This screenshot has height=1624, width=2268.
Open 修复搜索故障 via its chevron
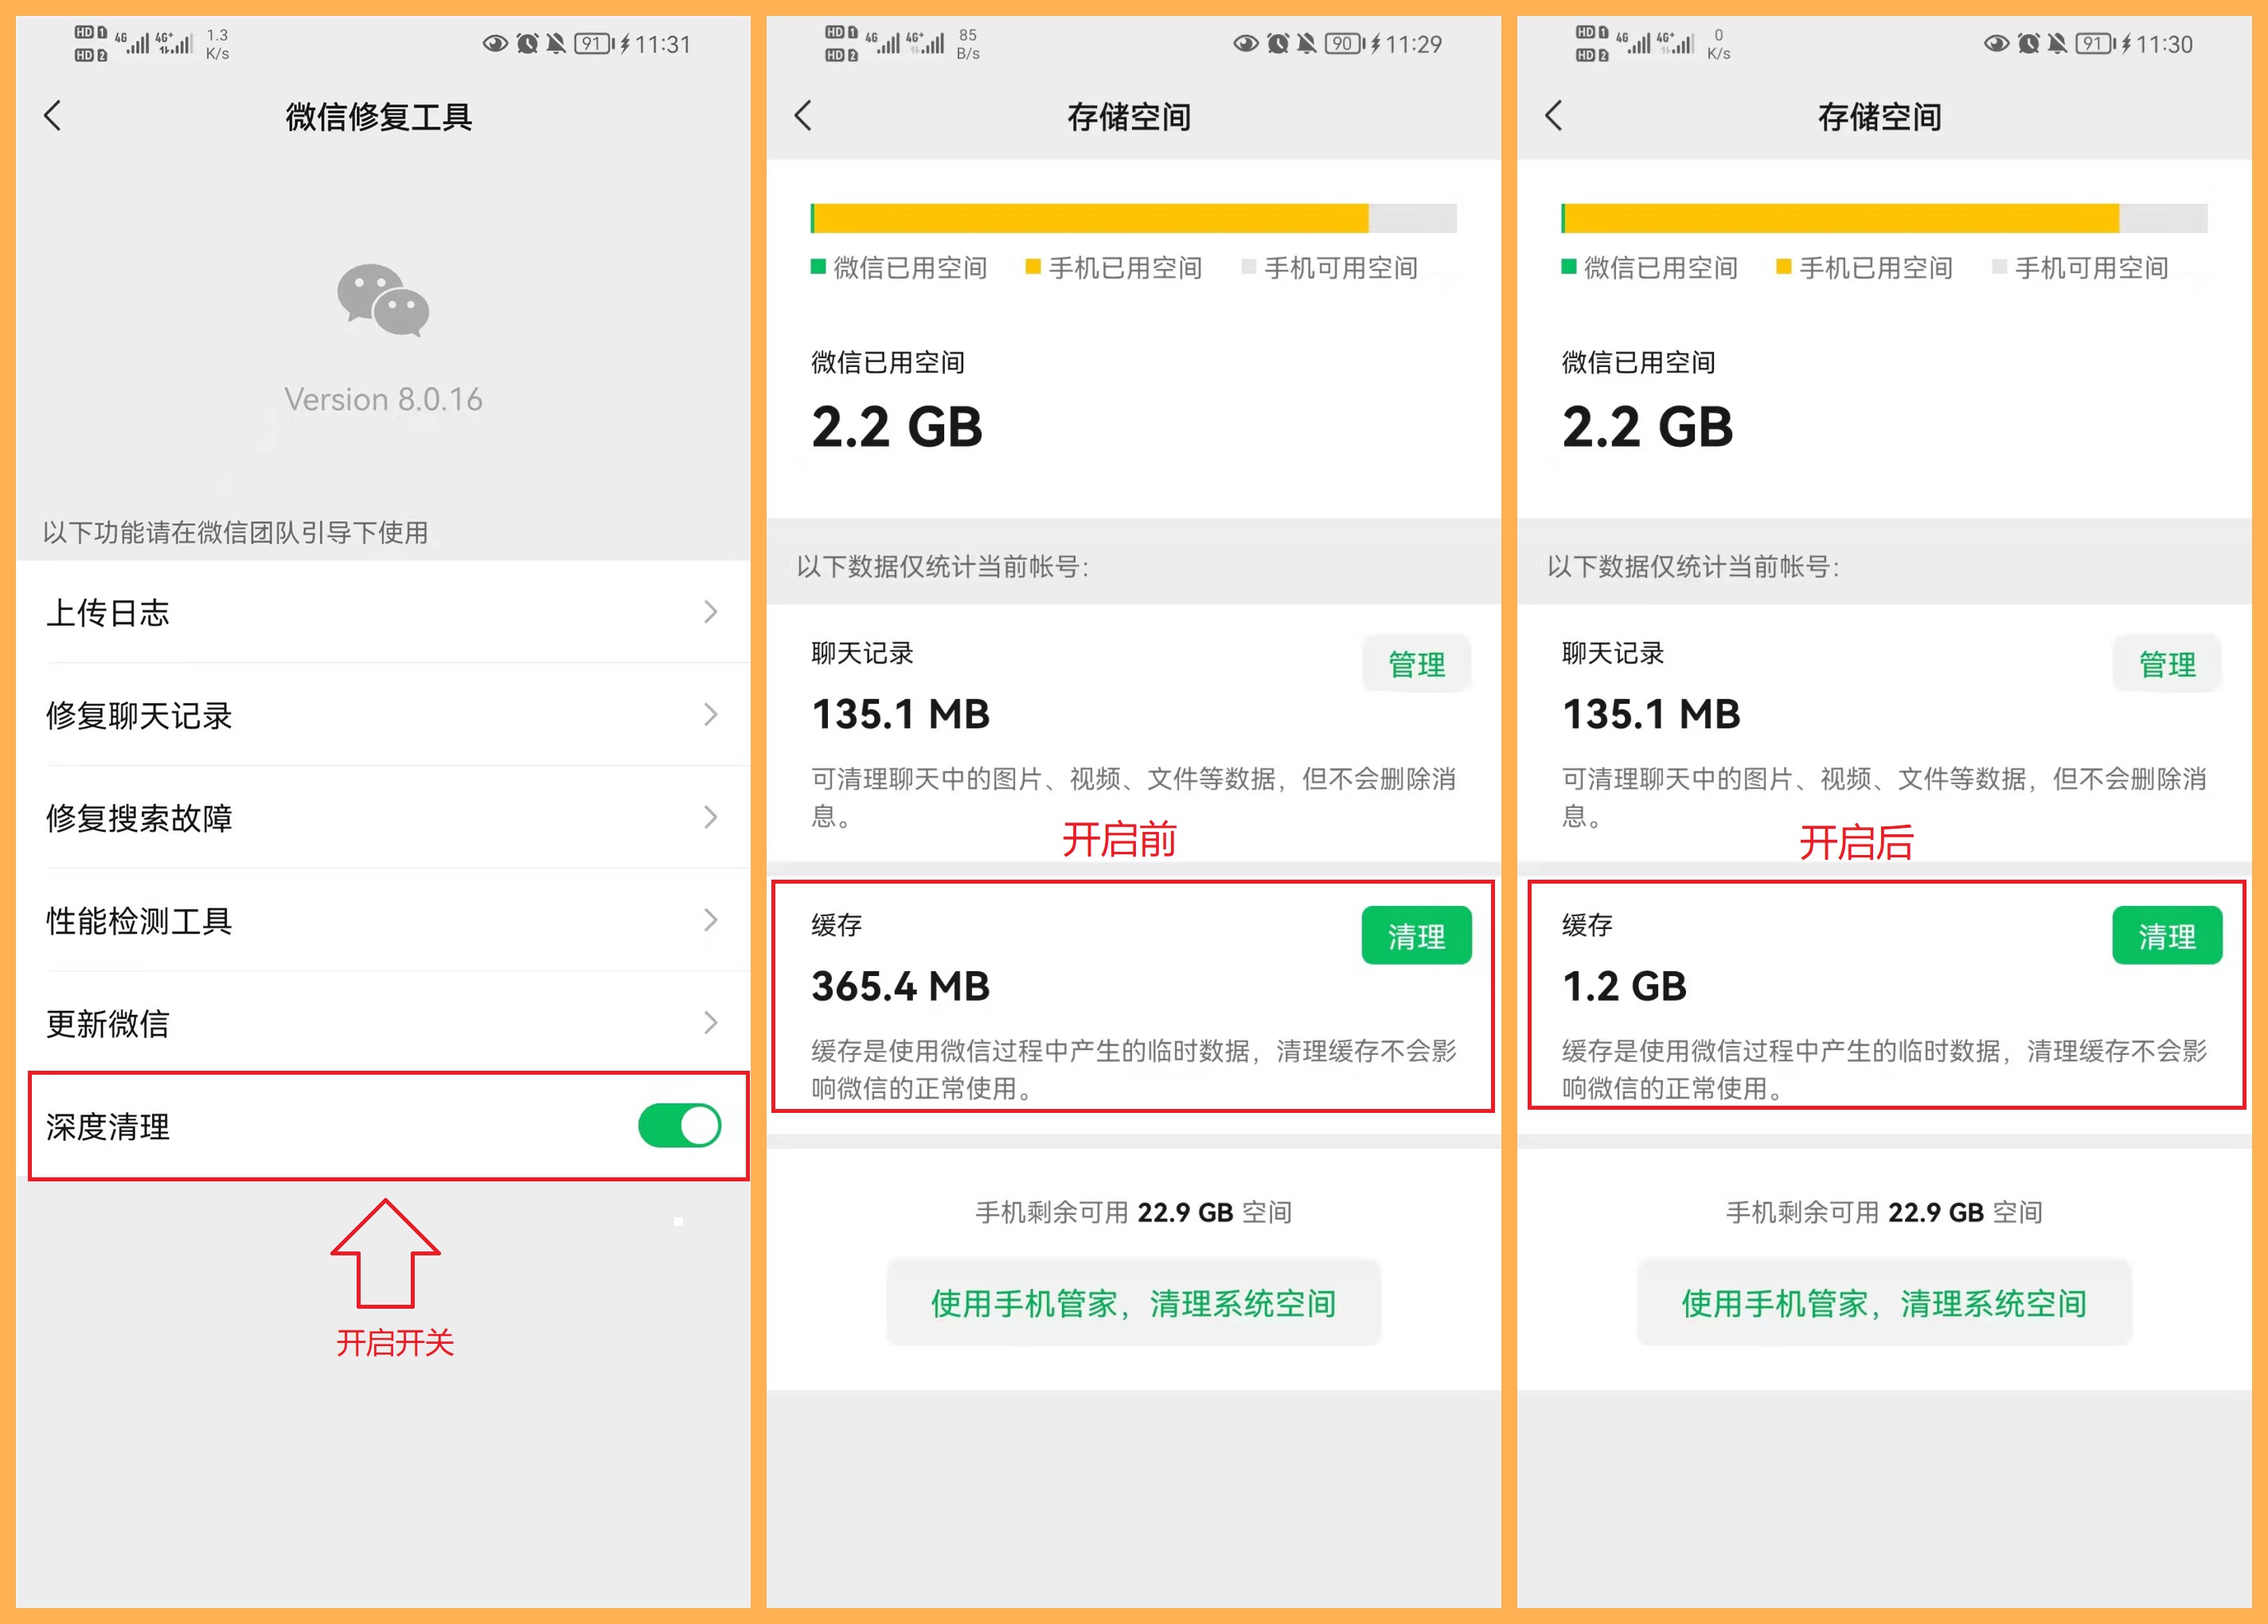click(711, 818)
